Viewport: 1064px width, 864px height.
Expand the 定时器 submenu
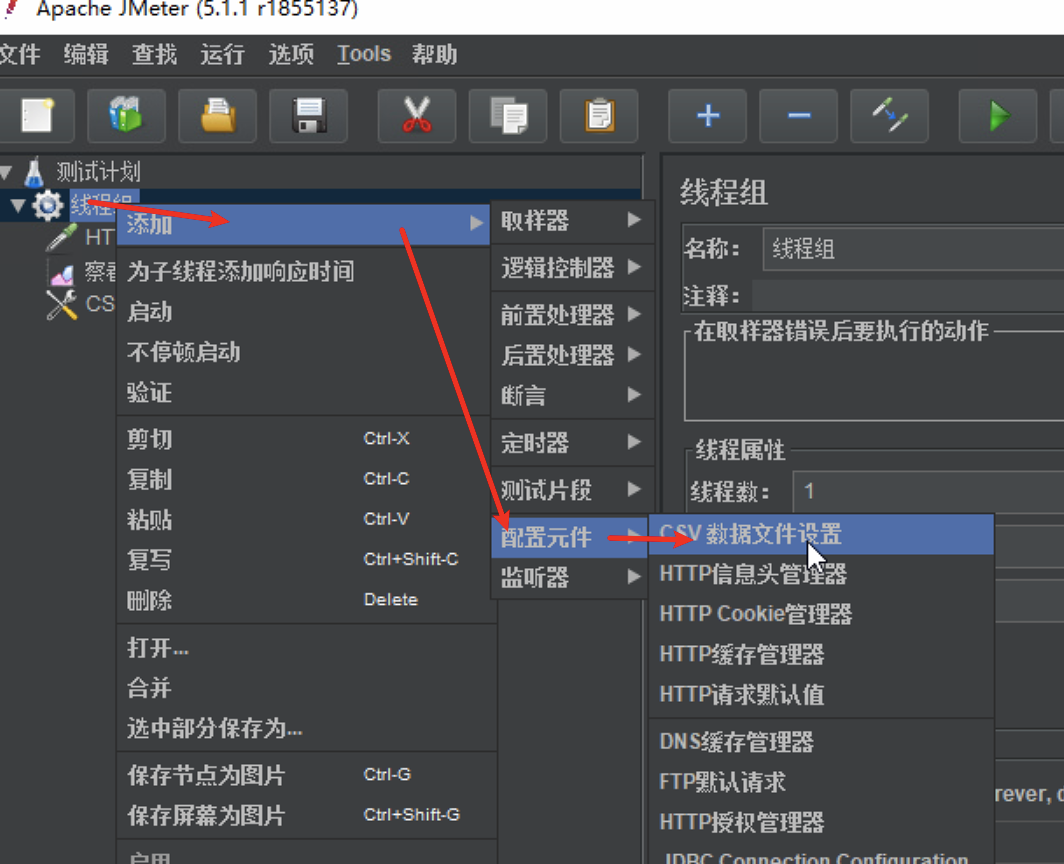click(571, 443)
